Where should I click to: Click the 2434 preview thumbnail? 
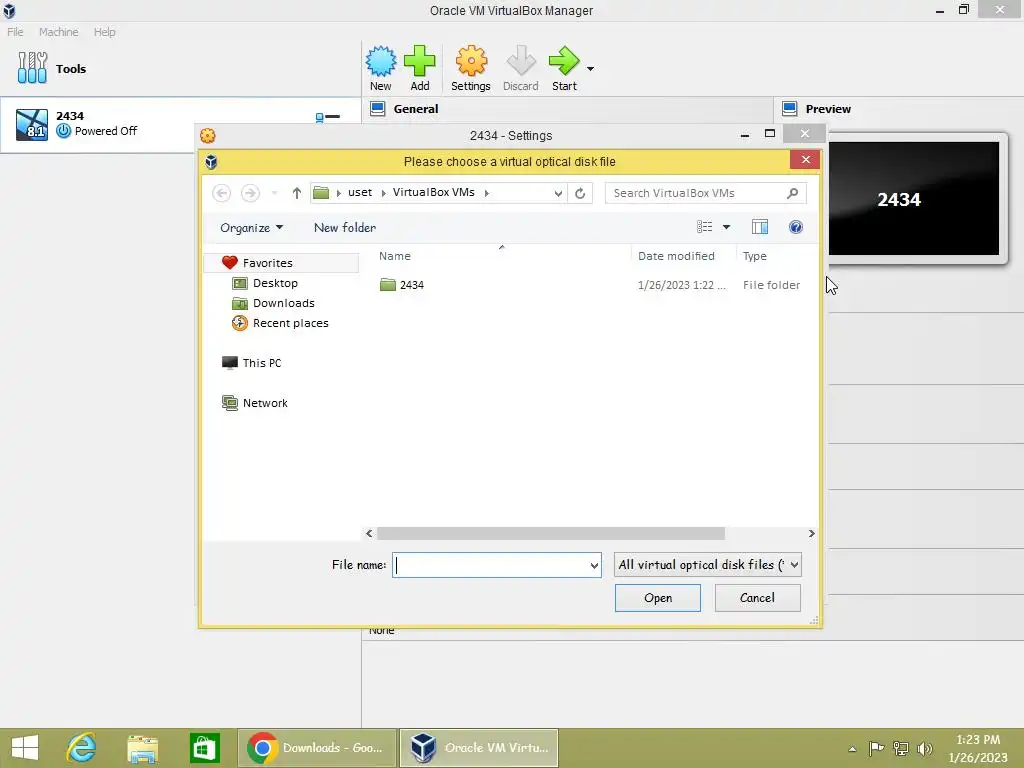914,199
